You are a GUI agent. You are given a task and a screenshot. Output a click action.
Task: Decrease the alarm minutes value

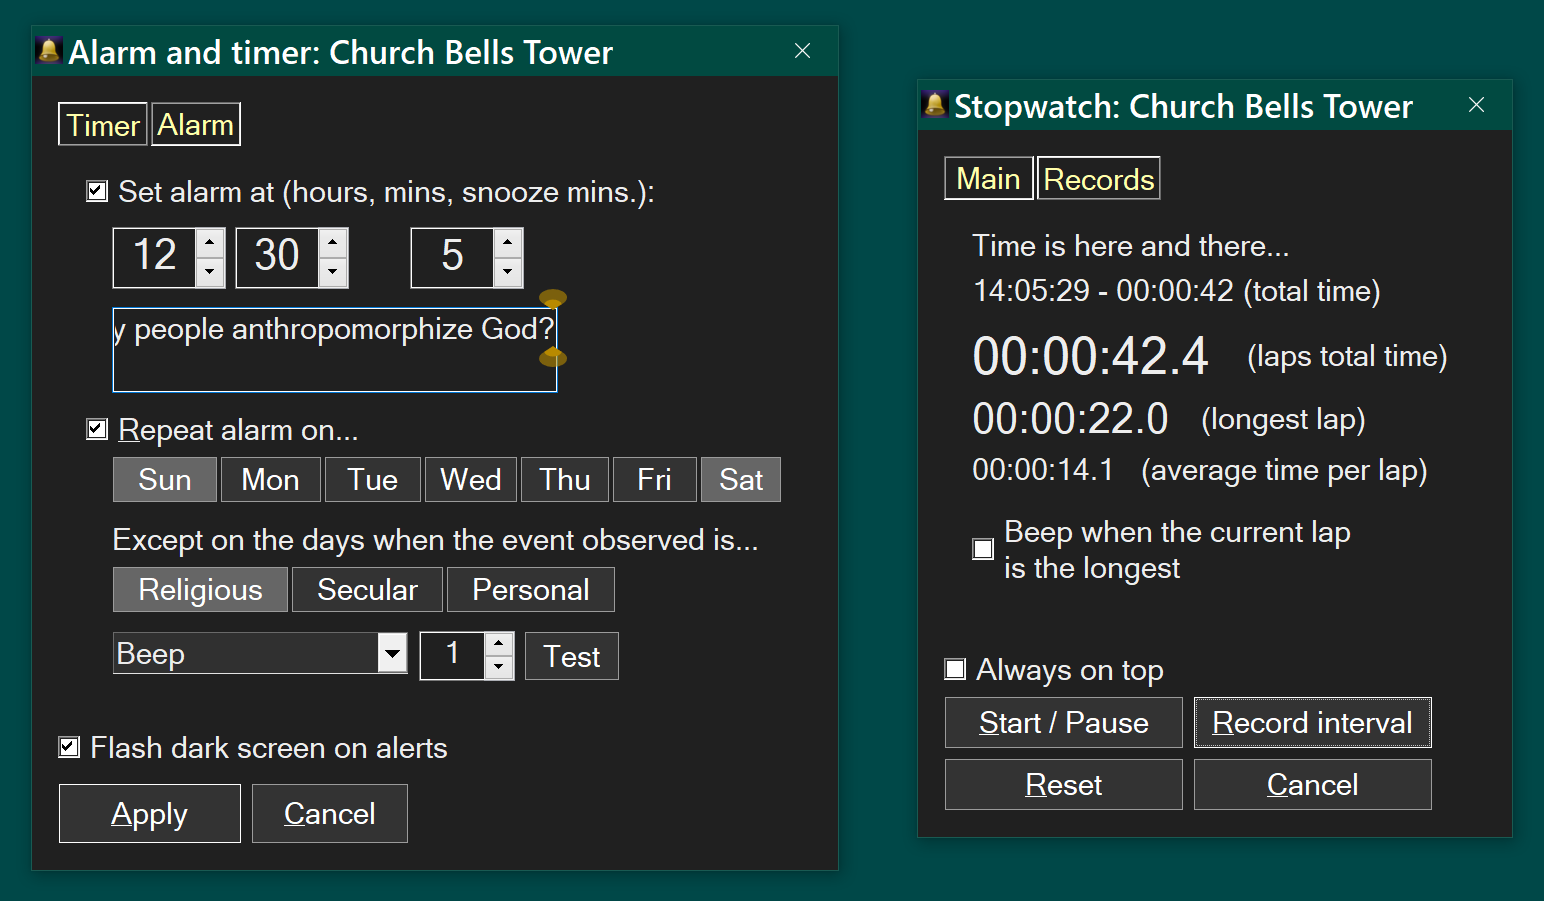[333, 272]
